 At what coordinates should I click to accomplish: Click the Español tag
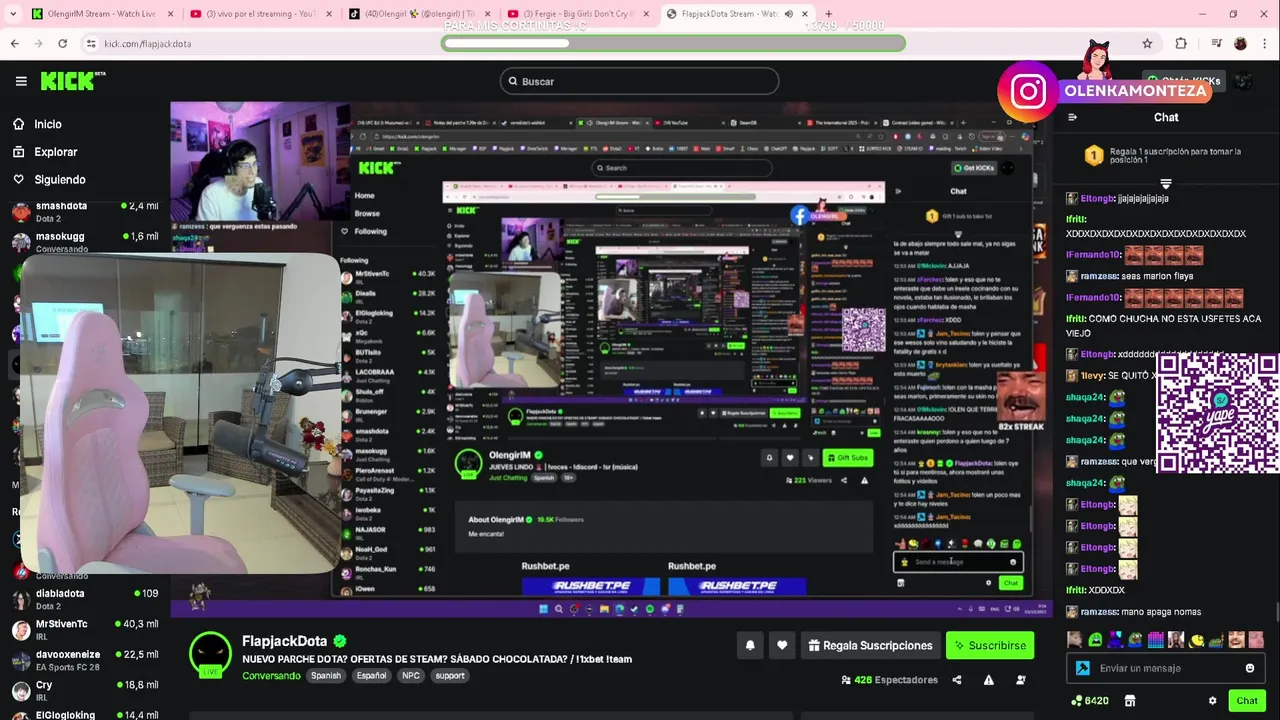coord(371,676)
